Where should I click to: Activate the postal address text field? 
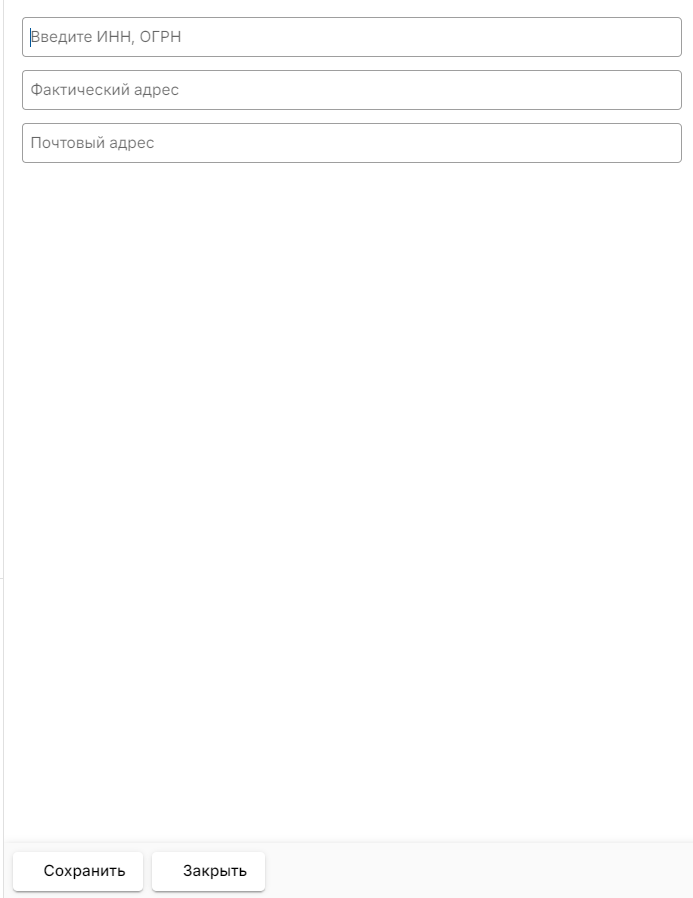coord(352,143)
